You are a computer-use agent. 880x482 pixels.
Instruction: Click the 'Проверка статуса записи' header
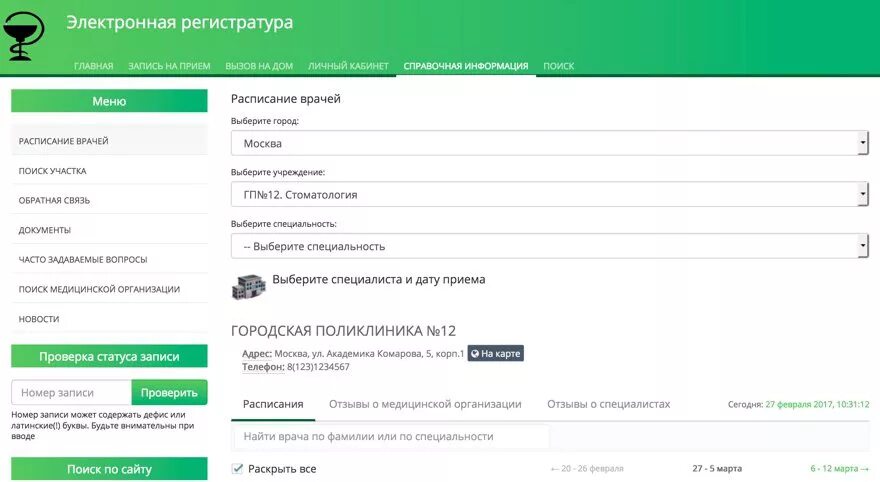[109, 356]
